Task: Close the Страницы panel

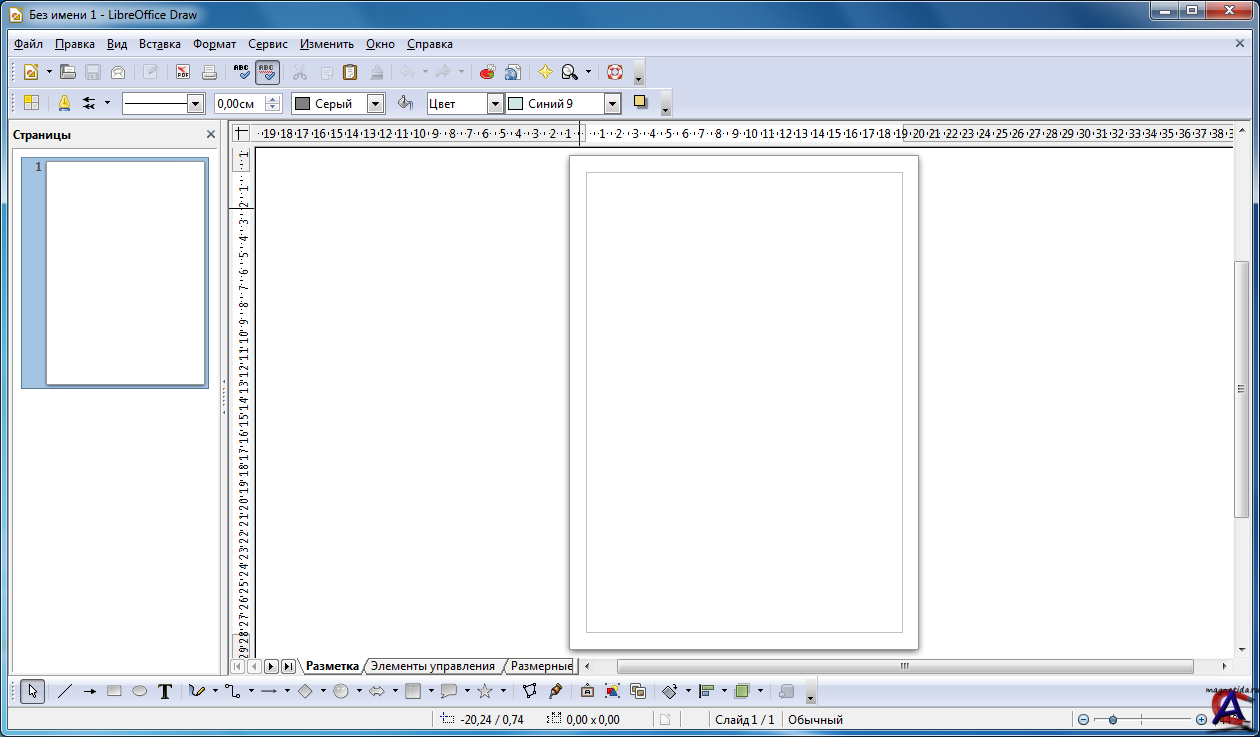Action: pyautogui.click(x=211, y=135)
